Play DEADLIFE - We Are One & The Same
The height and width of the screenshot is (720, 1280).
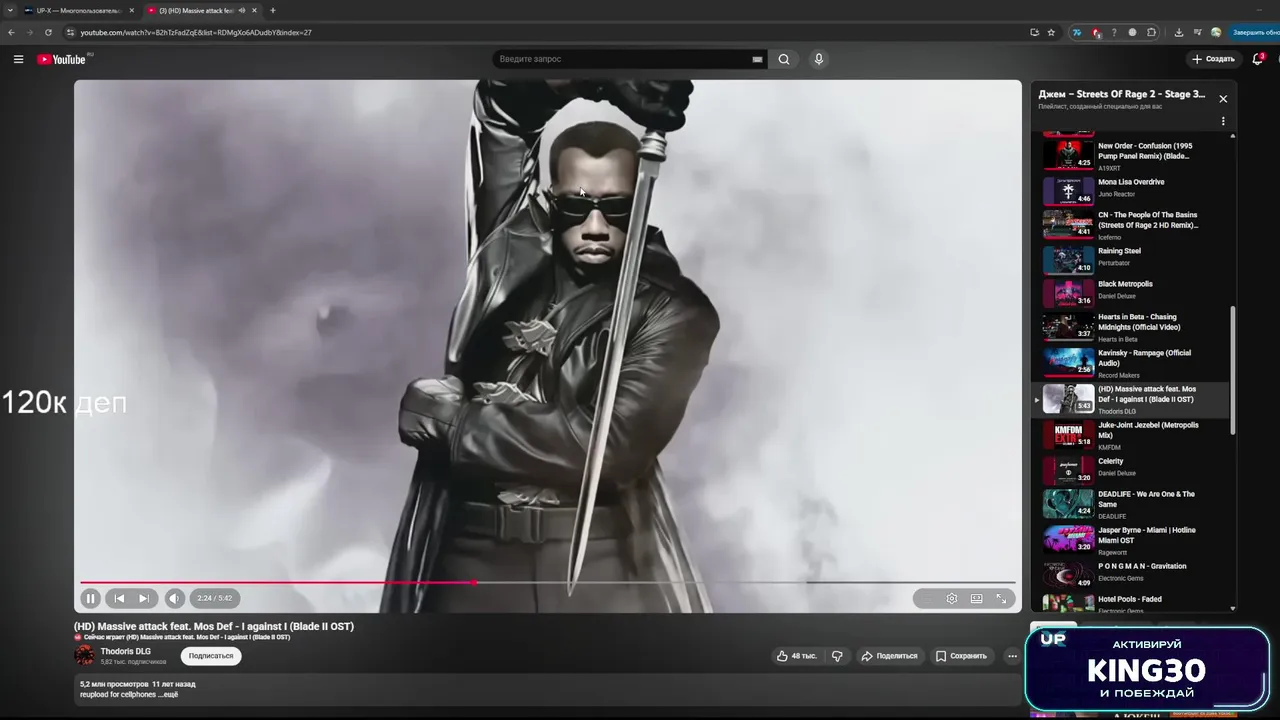(x=1132, y=504)
